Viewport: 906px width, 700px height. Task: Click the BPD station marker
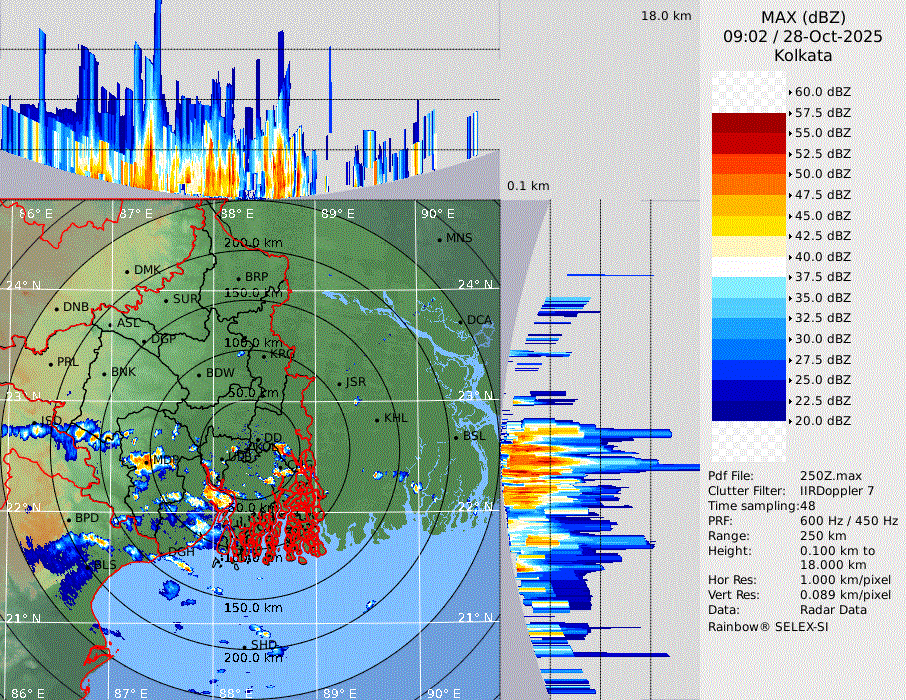click(69, 519)
